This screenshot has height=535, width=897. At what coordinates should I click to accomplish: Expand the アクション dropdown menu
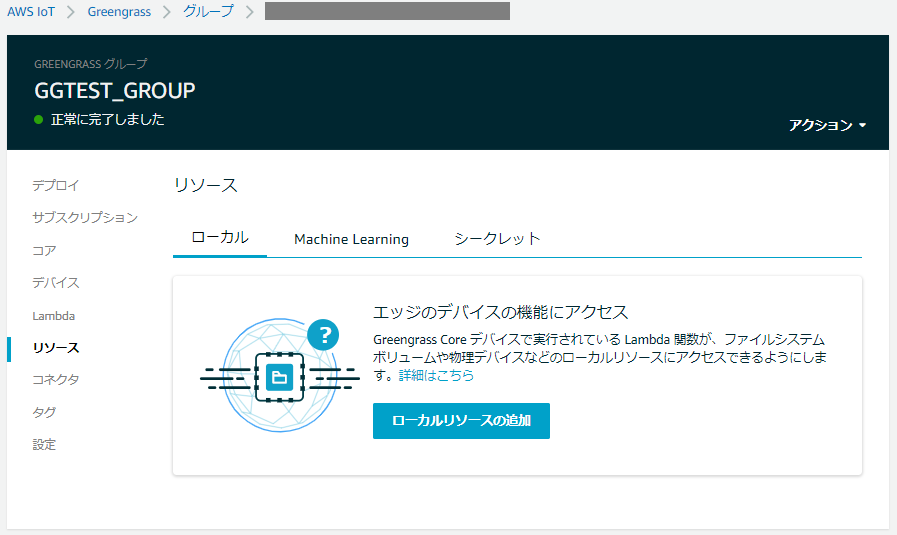coord(827,125)
